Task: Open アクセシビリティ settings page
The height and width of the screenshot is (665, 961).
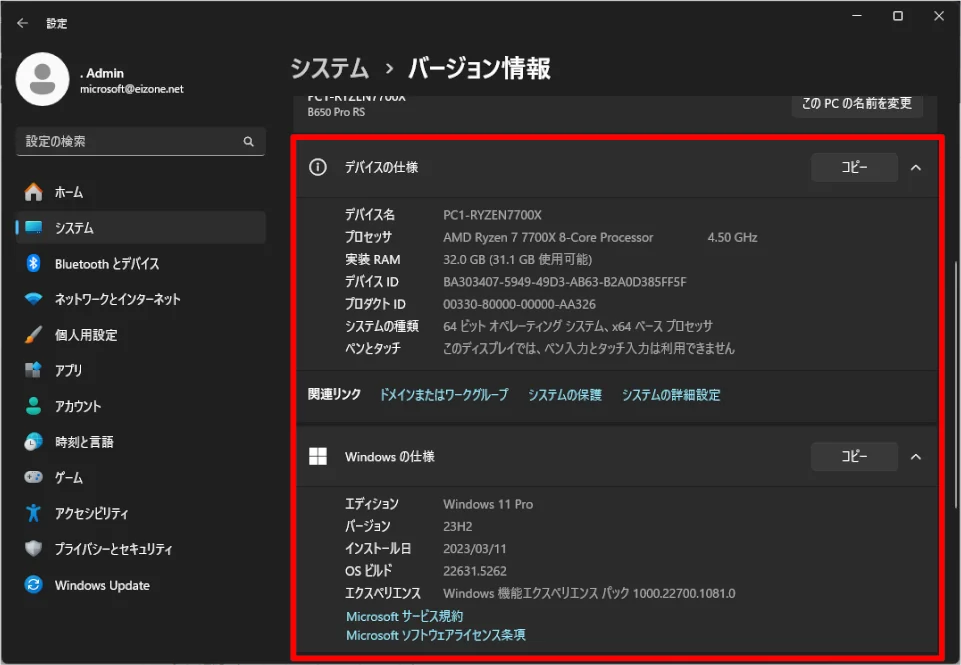Action: (140, 512)
